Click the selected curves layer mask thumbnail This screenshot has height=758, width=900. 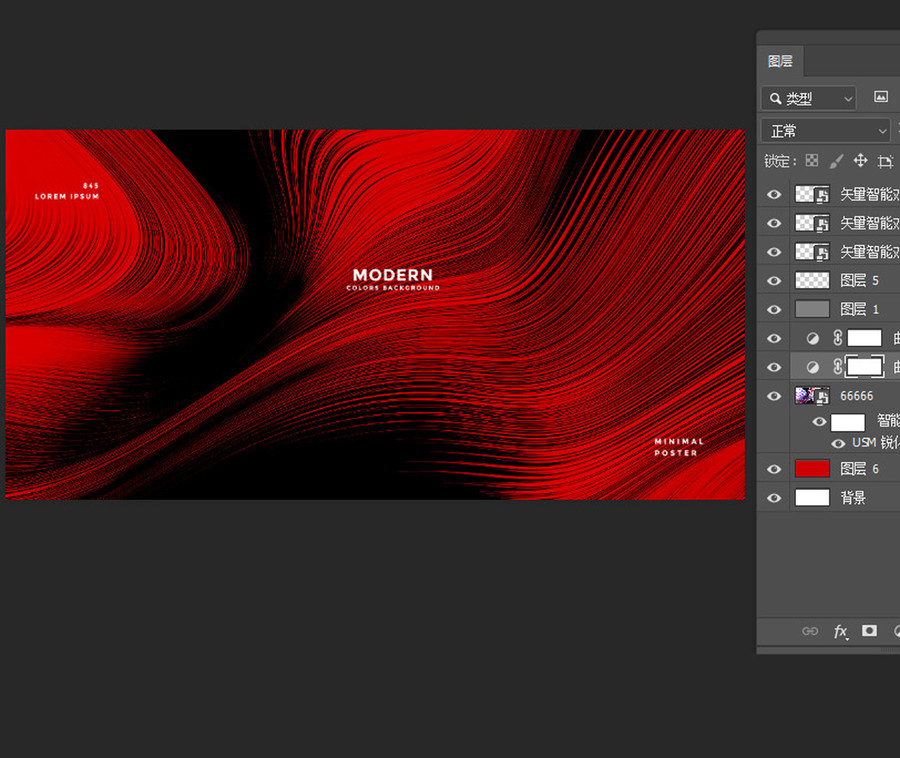tap(864, 367)
